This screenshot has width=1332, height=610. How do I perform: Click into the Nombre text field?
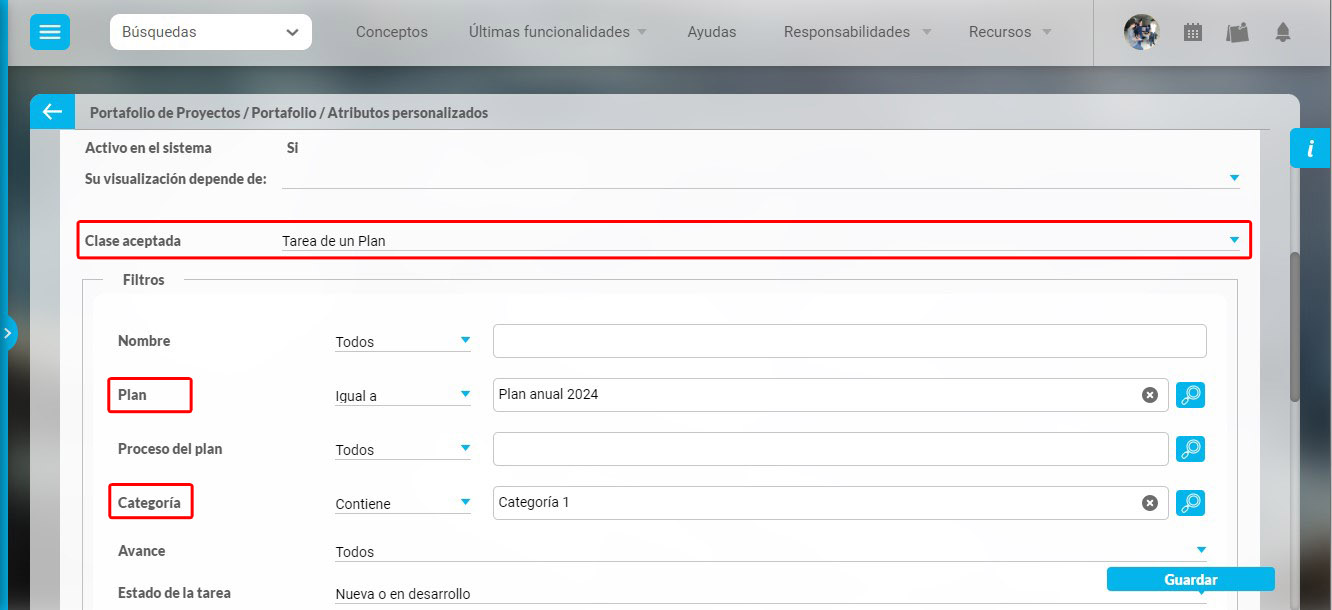tap(849, 341)
